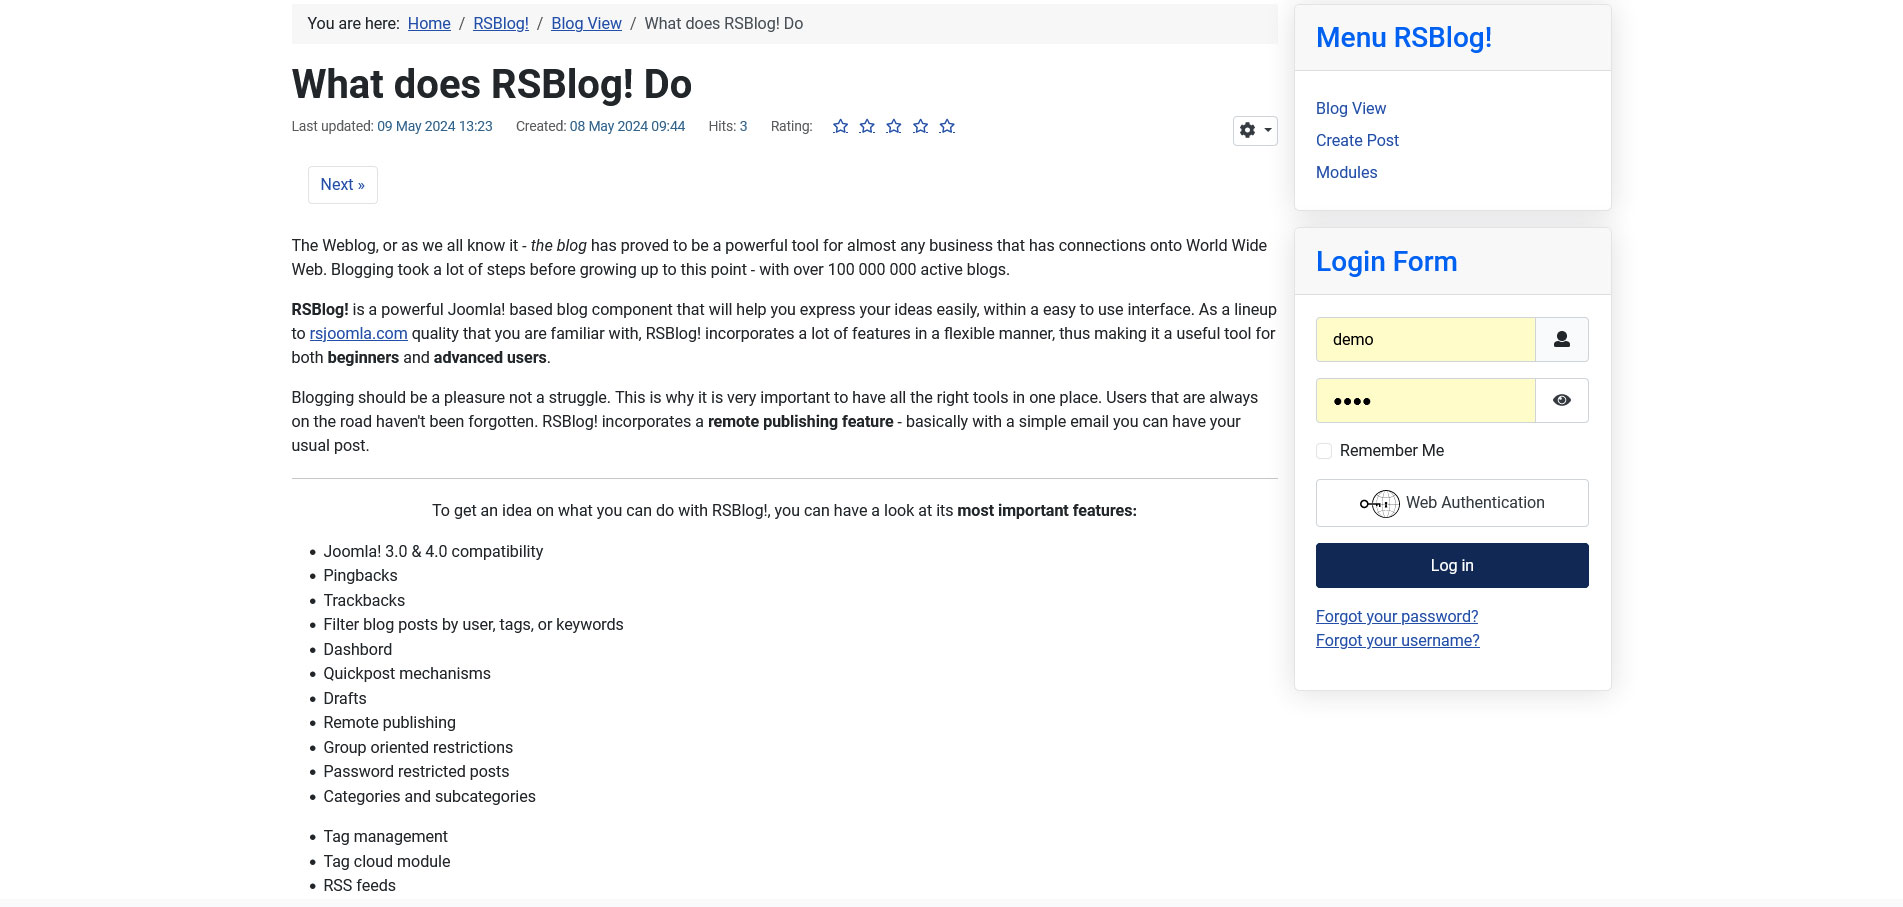Rate the post four stars
The image size is (1903, 907).
pos(920,126)
